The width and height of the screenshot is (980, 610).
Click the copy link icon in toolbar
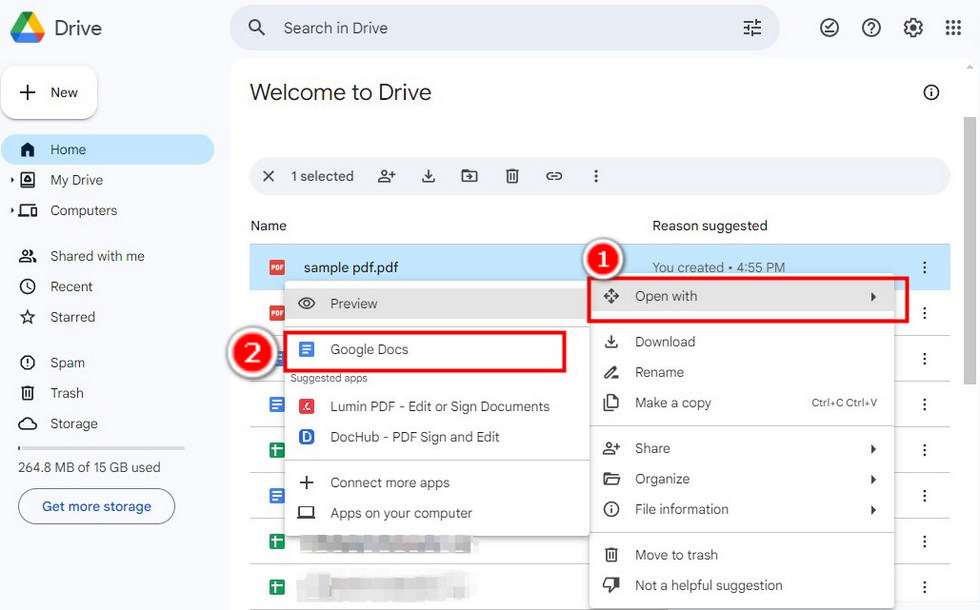(x=554, y=176)
